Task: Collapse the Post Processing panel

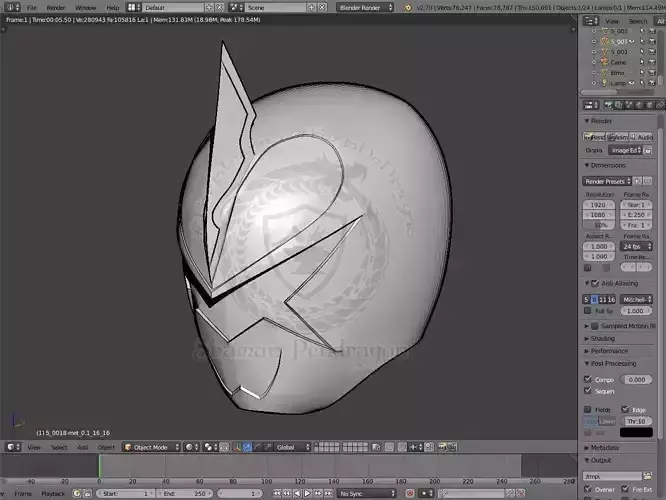Action: point(610,364)
